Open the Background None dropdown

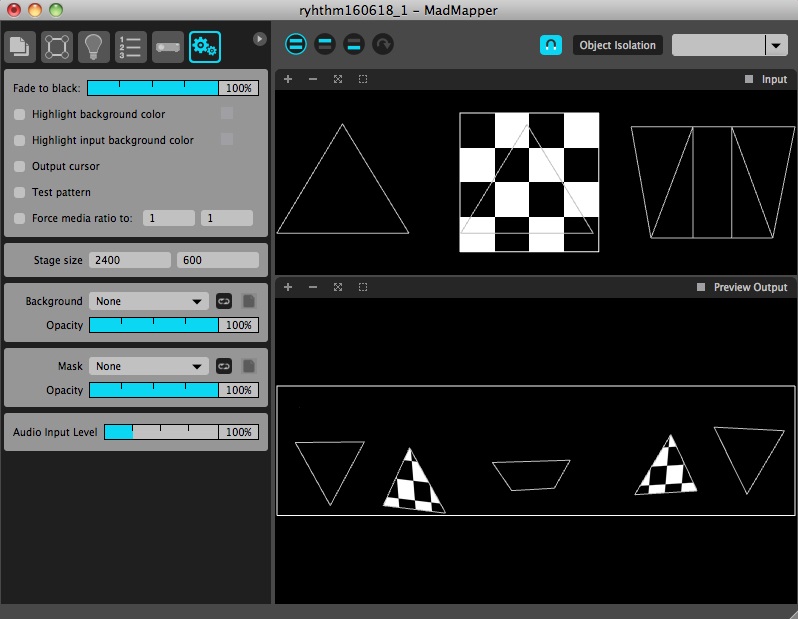(148, 301)
